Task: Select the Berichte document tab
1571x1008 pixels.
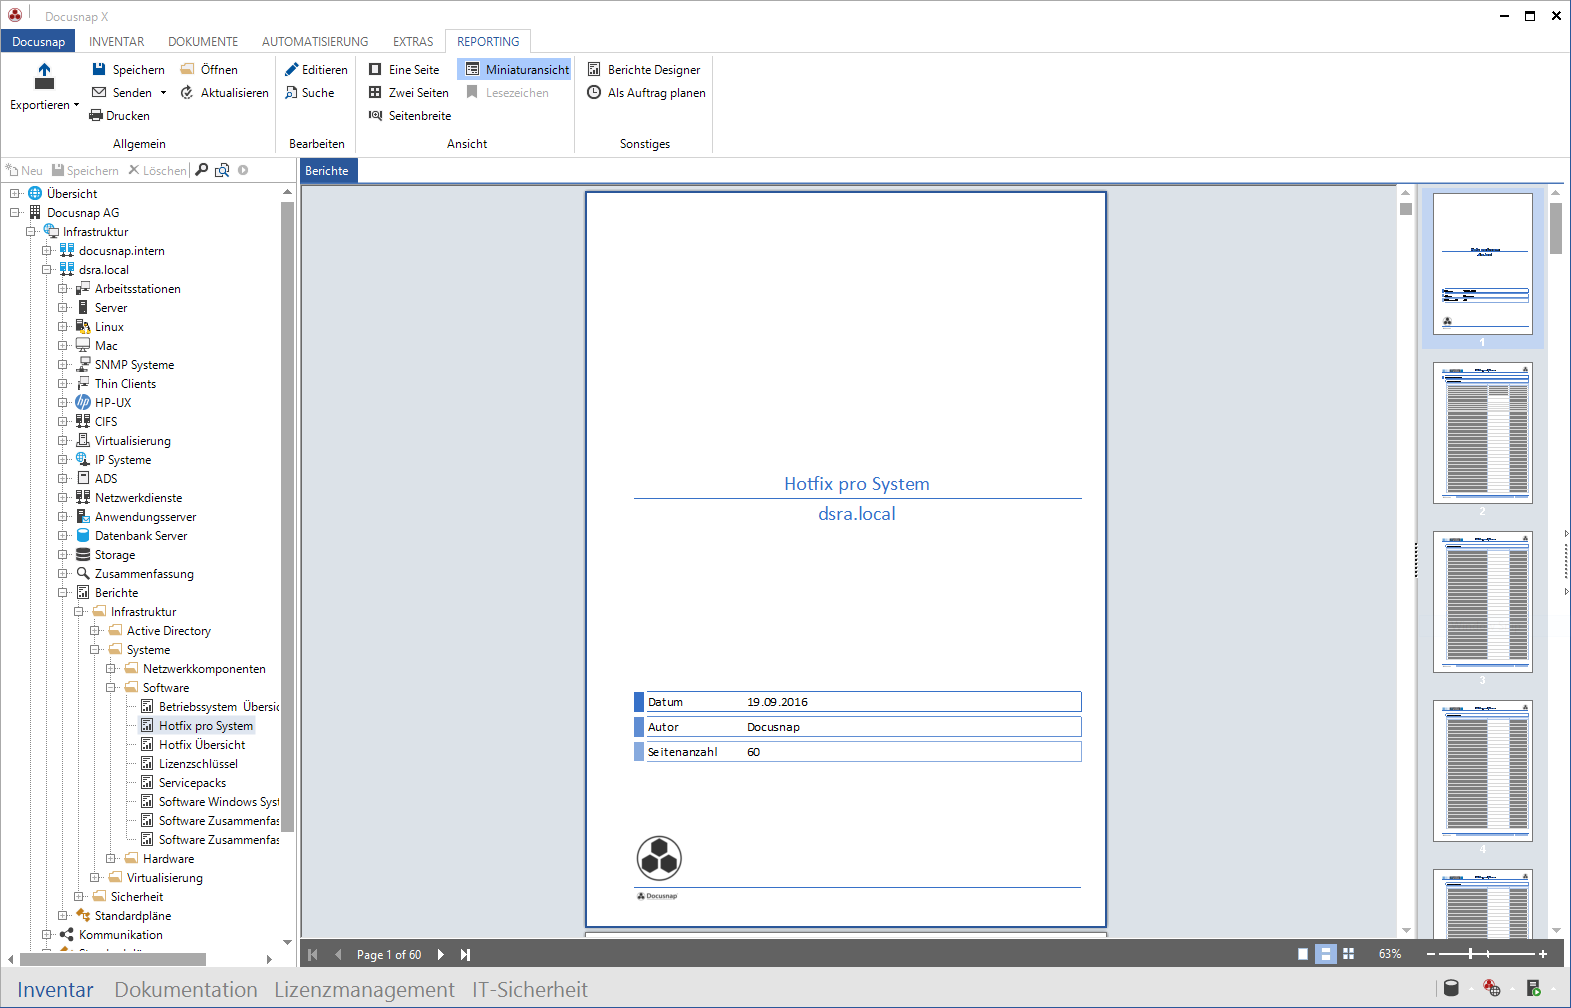Action: (x=327, y=171)
